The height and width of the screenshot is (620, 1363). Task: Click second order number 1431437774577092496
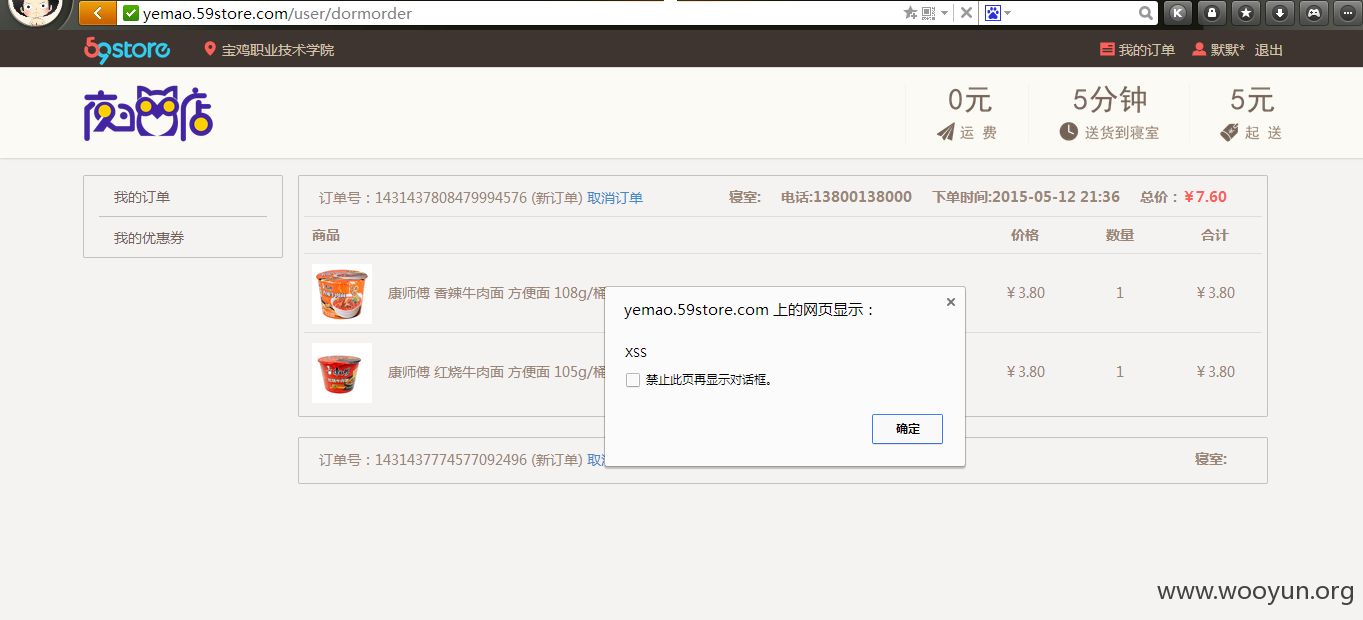[451, 460]
